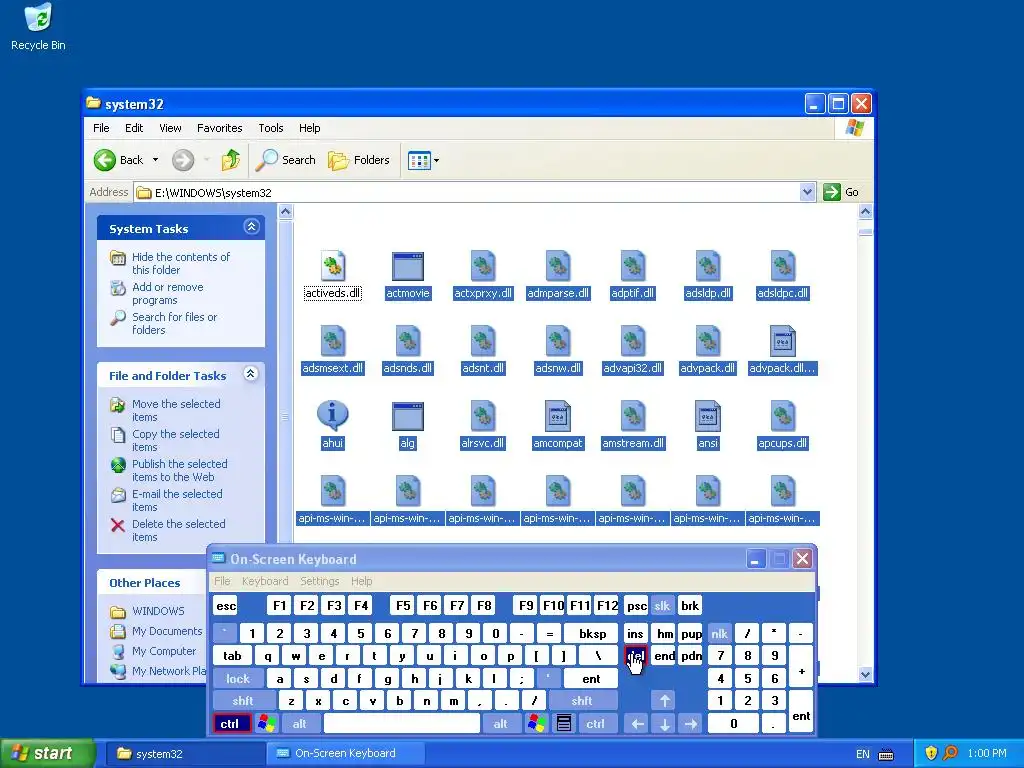Click the Start button

tap(46, 754)
